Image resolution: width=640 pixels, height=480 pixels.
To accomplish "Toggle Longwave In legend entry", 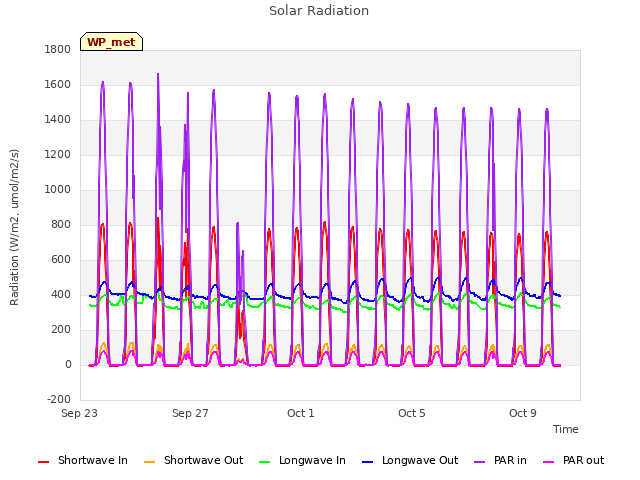I will tap(302, 460).
